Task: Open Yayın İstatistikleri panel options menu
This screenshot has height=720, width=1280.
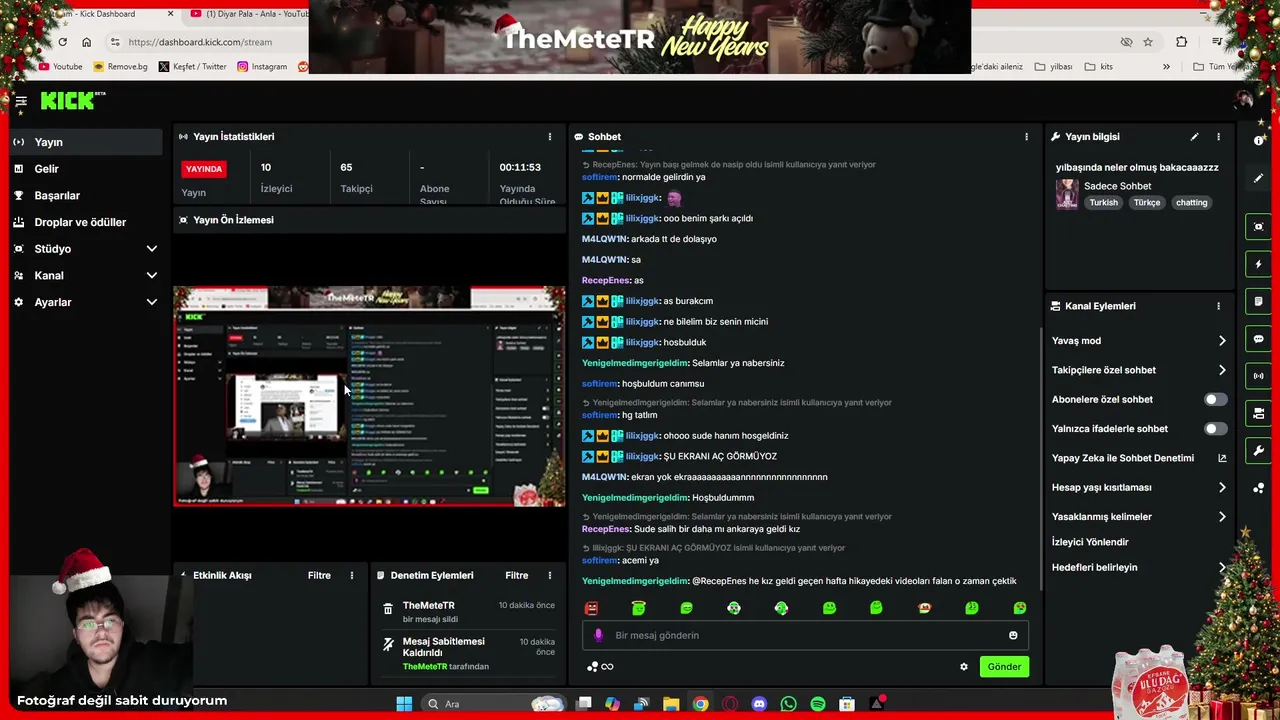Action: pyautogui.click(x=549, y=137)
